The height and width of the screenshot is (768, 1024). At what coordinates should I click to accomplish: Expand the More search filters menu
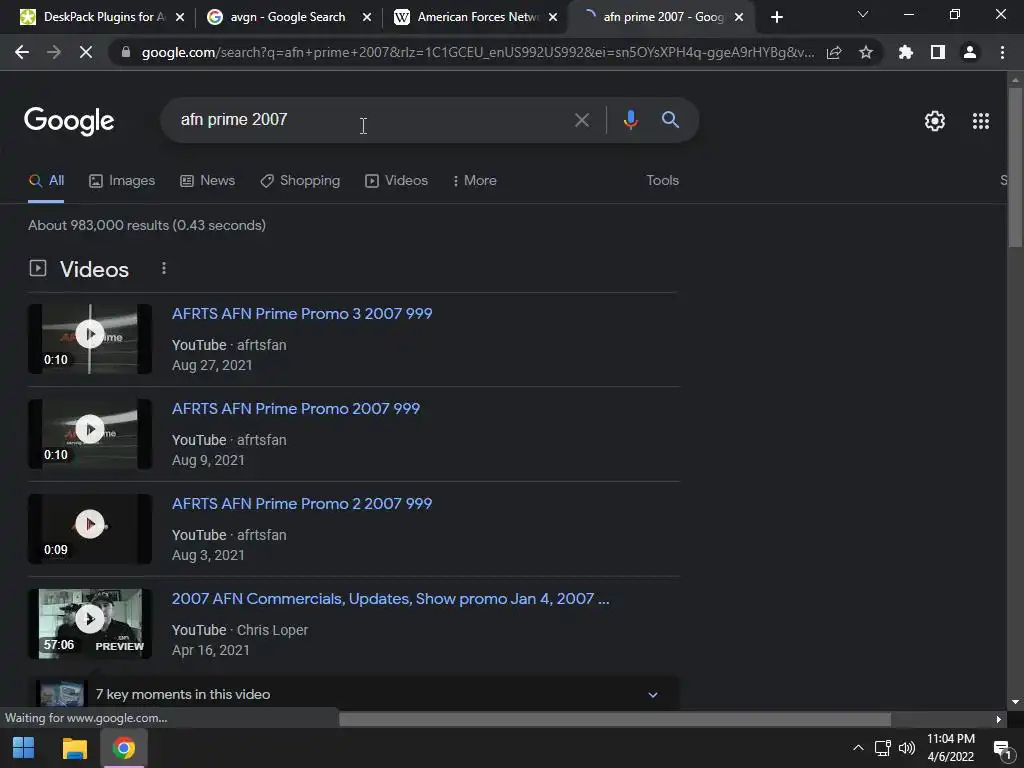(x=474, y=181)
